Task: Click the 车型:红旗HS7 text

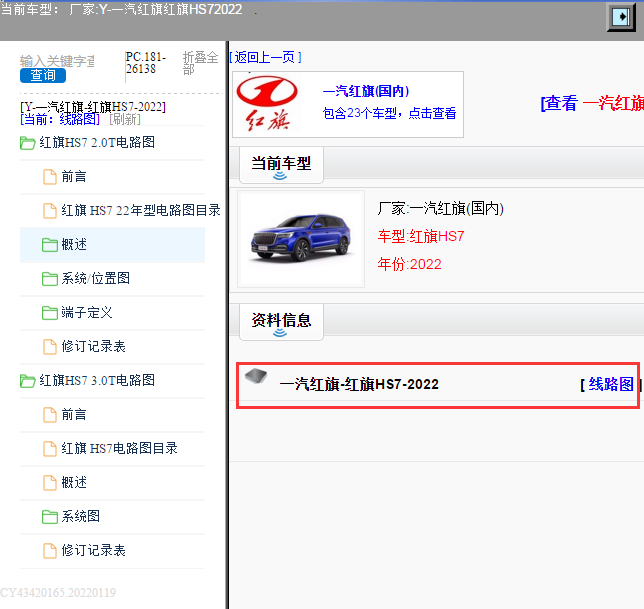Action: (421, 237)
